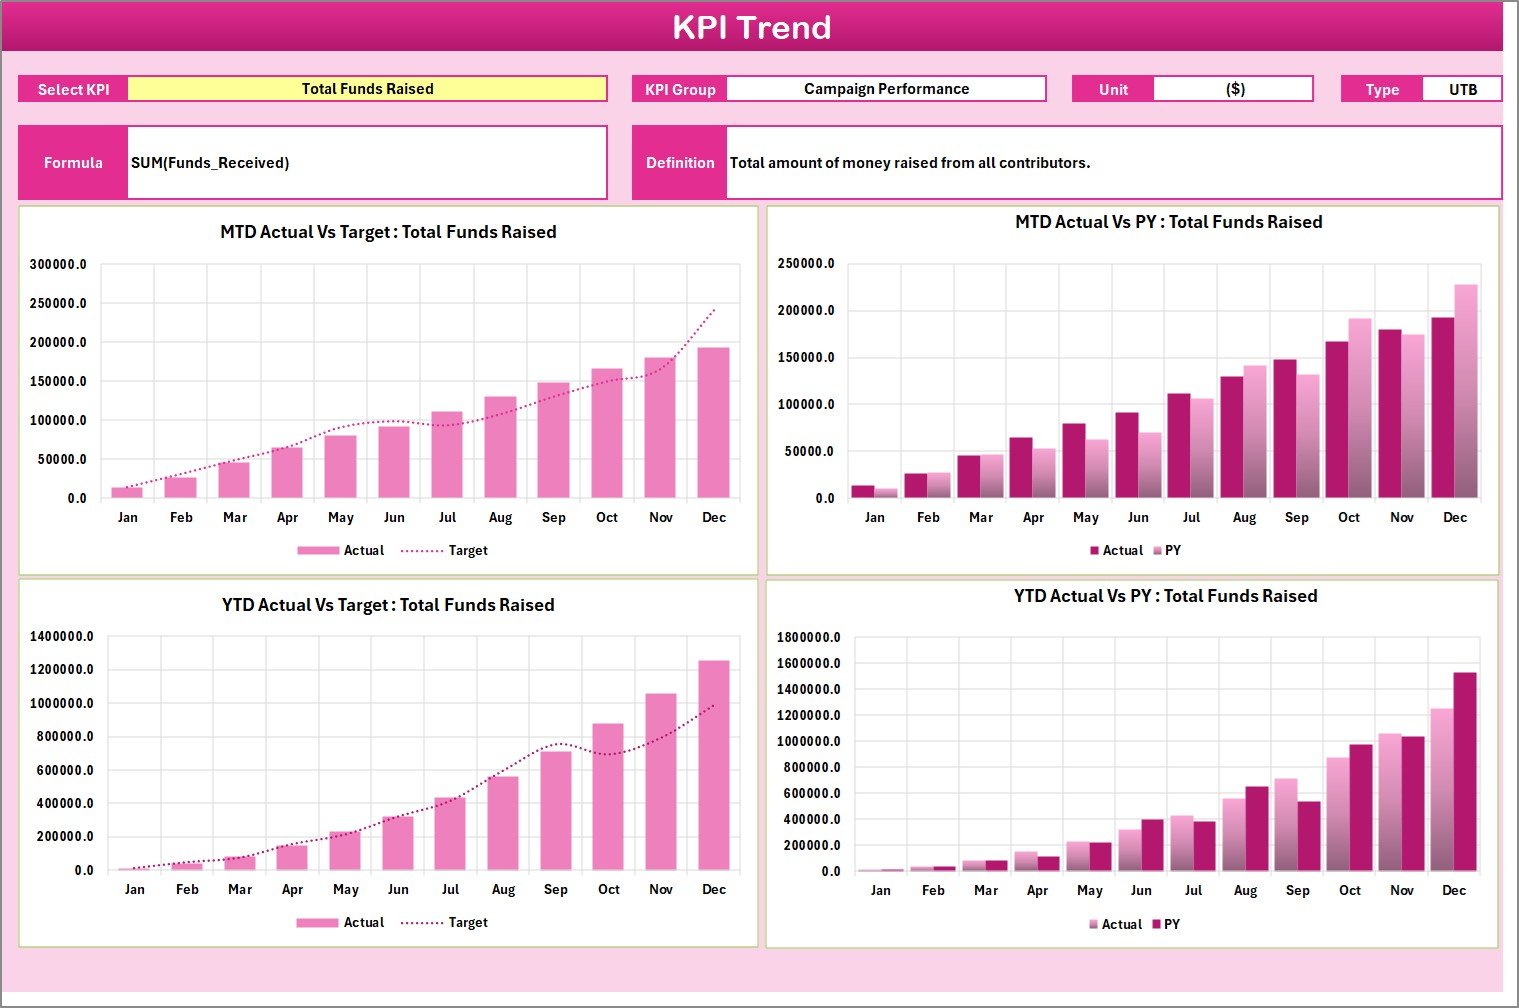The width and height of the screenshot is (1519, 1008).
Task: Click the Dec bar in YTD Vs PY chart
Action: 1455,780
